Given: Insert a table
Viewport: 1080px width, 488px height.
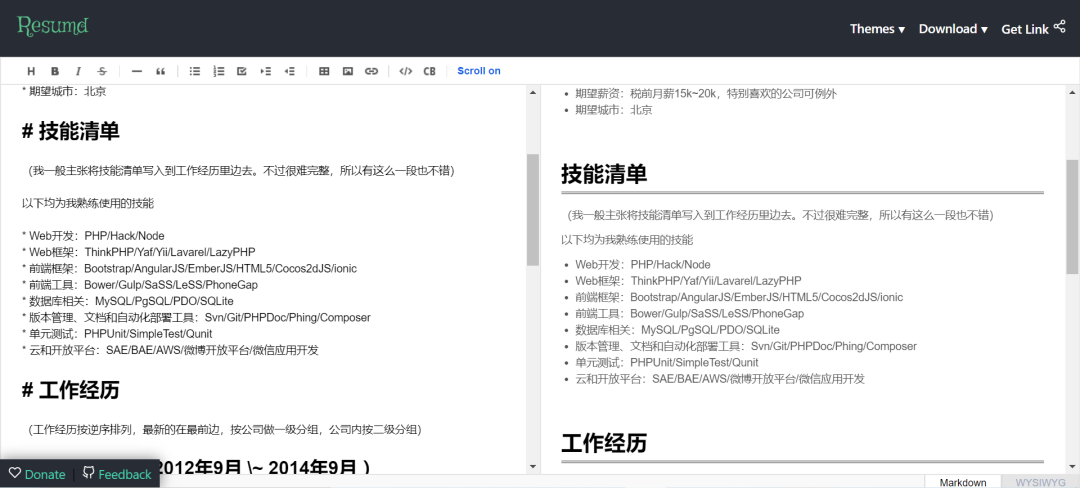Looking at the screenshot, I should [324, 71].
